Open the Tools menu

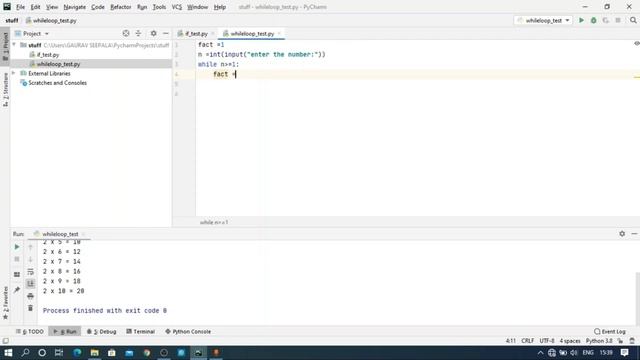(x=159, y=7)
